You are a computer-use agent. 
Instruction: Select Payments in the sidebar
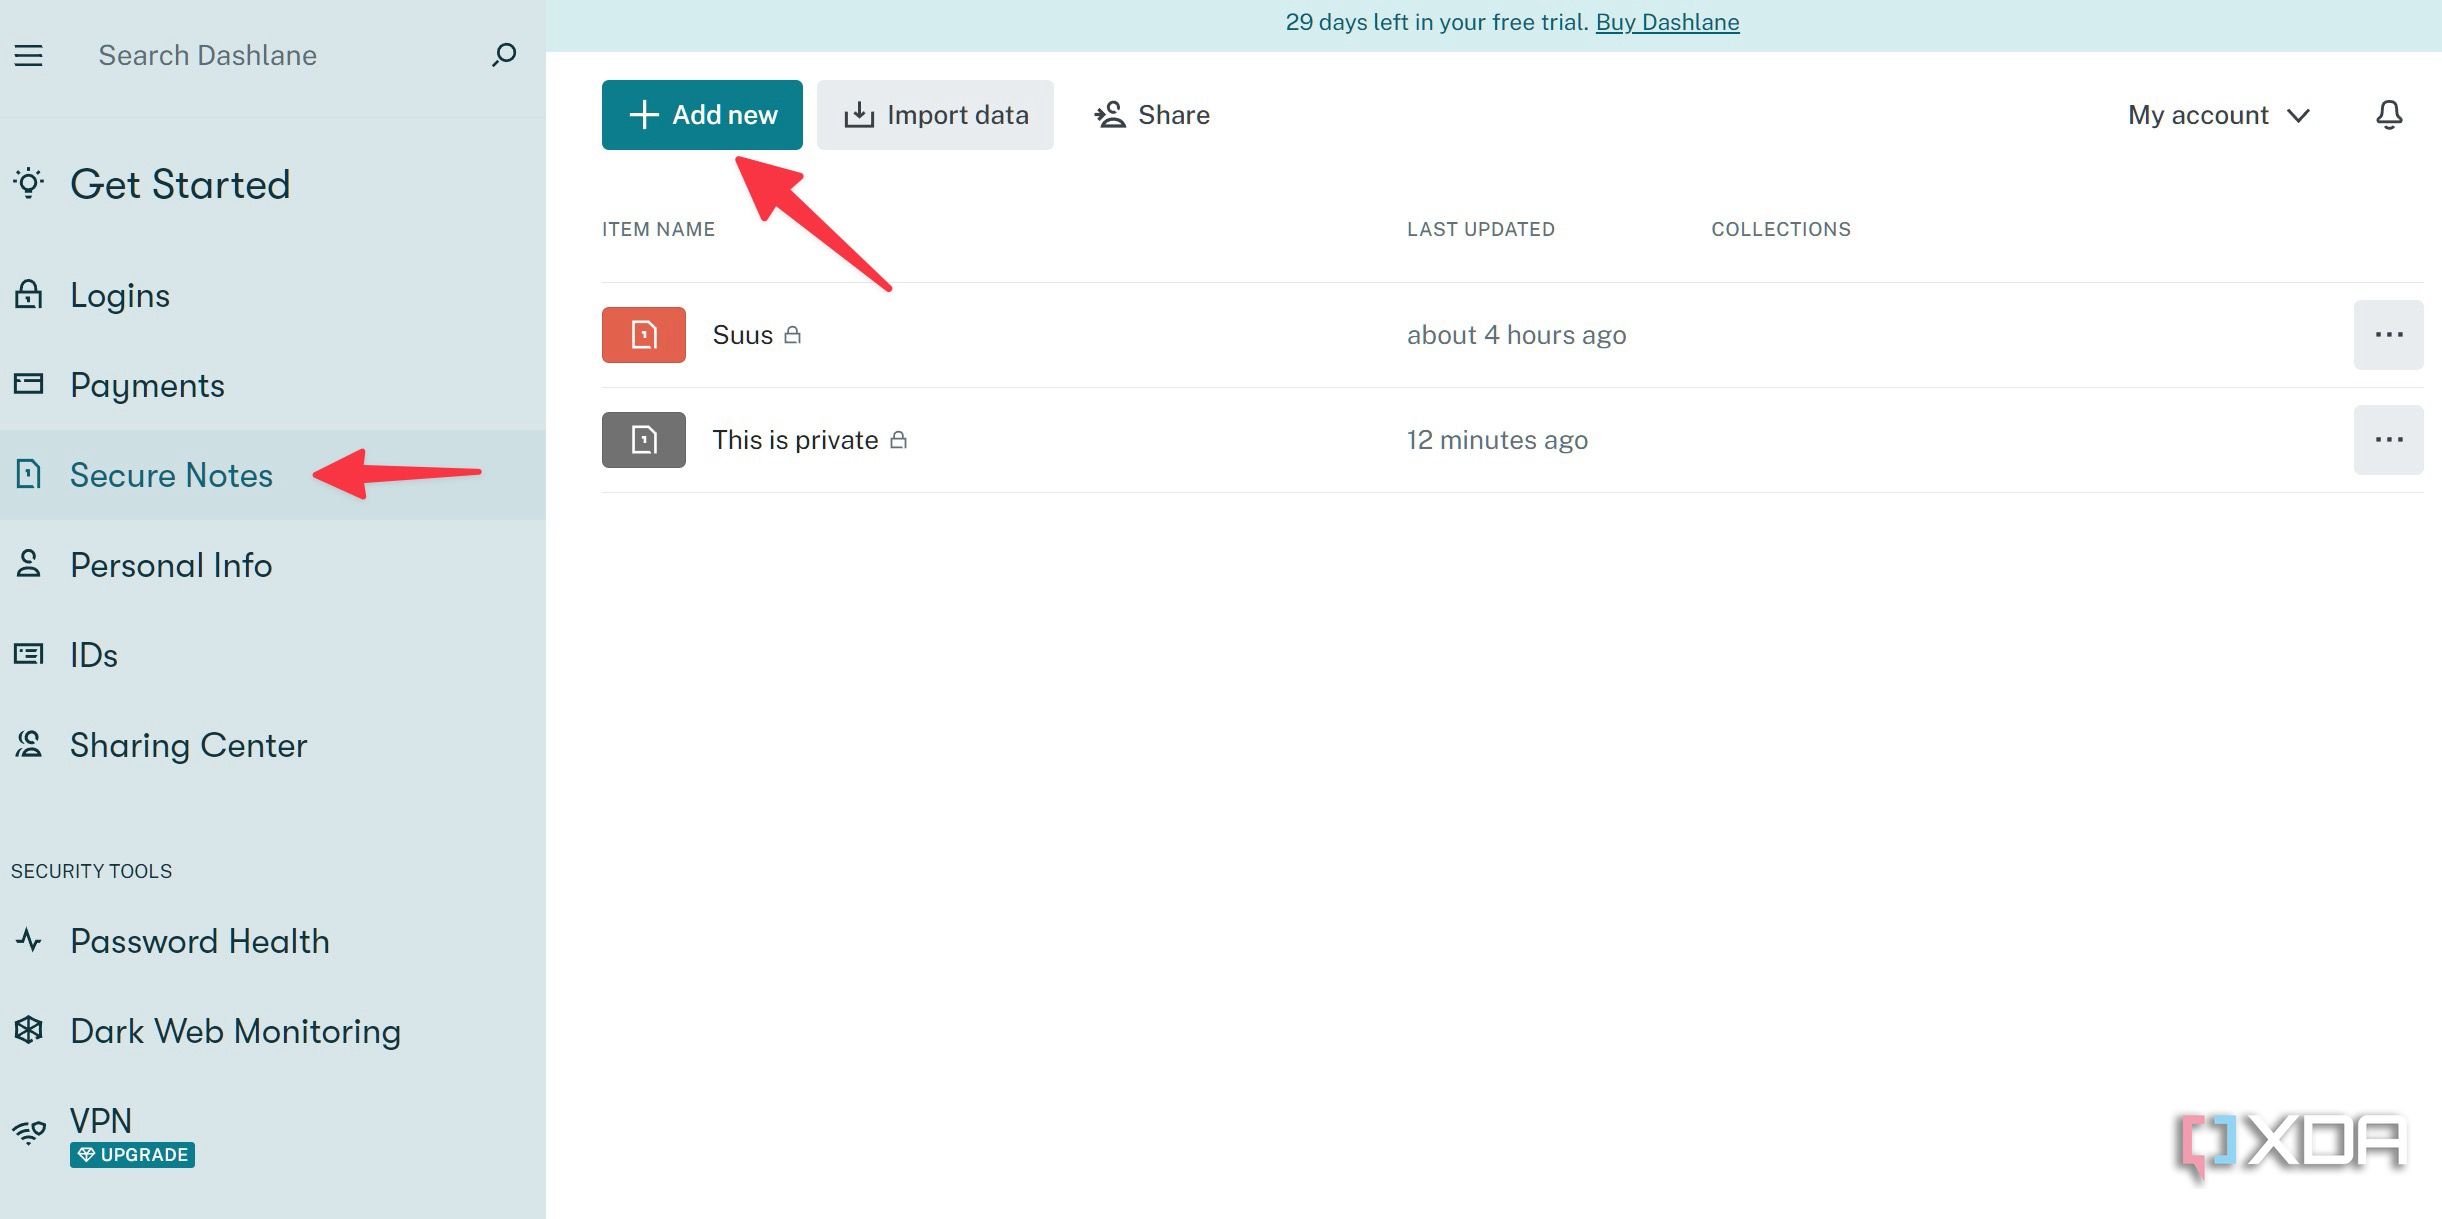(x=147, y=385)
